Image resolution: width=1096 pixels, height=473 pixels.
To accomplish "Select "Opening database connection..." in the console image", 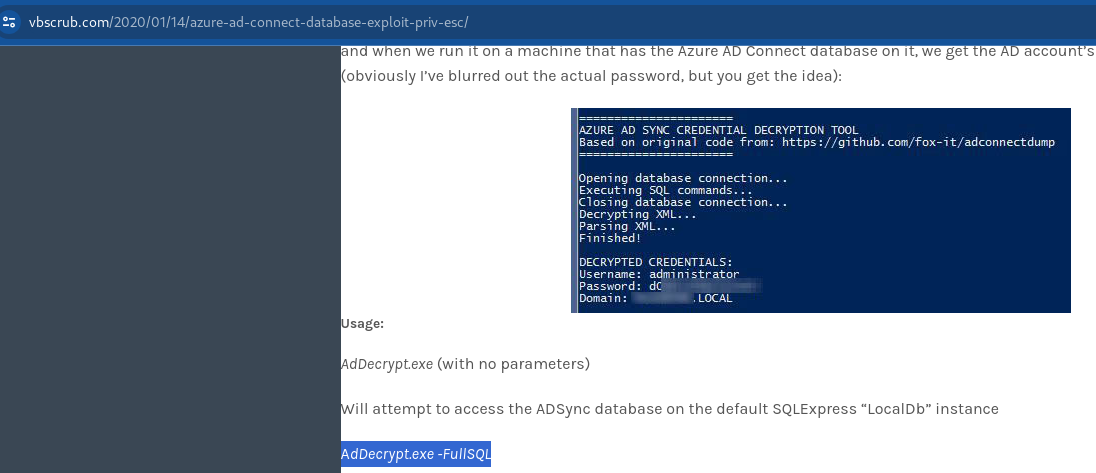I will coord(683,178).
